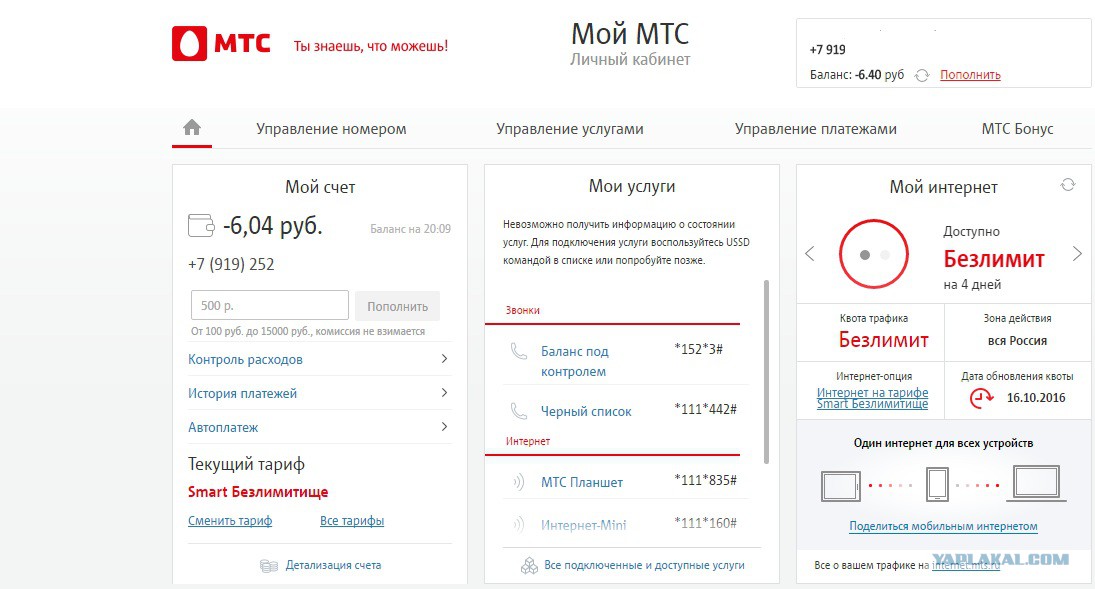This screenshot has width=1095, height=589.
Task: Refresh the Мой интернет panel
Action: [1068, 184]
